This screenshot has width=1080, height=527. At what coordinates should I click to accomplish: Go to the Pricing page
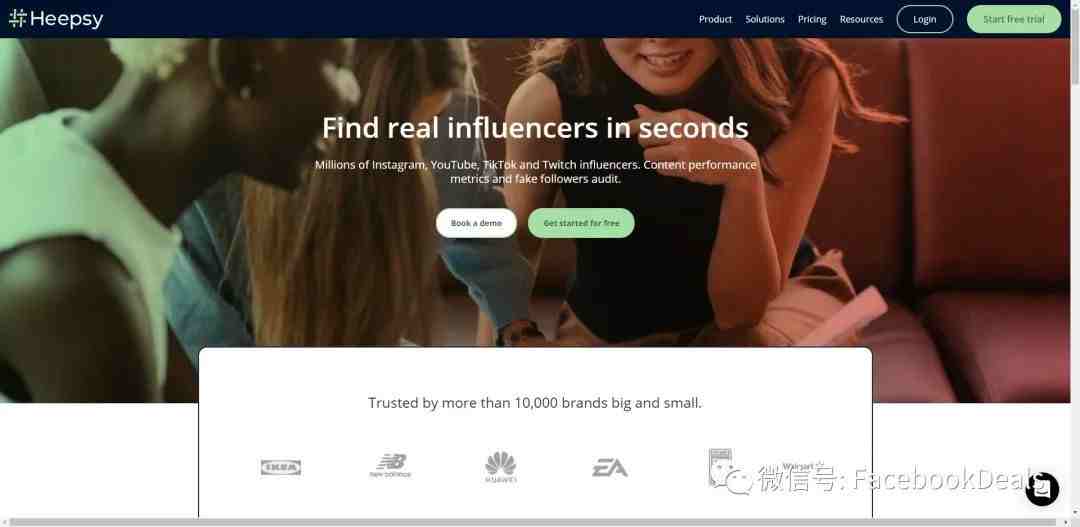point(812,19)
